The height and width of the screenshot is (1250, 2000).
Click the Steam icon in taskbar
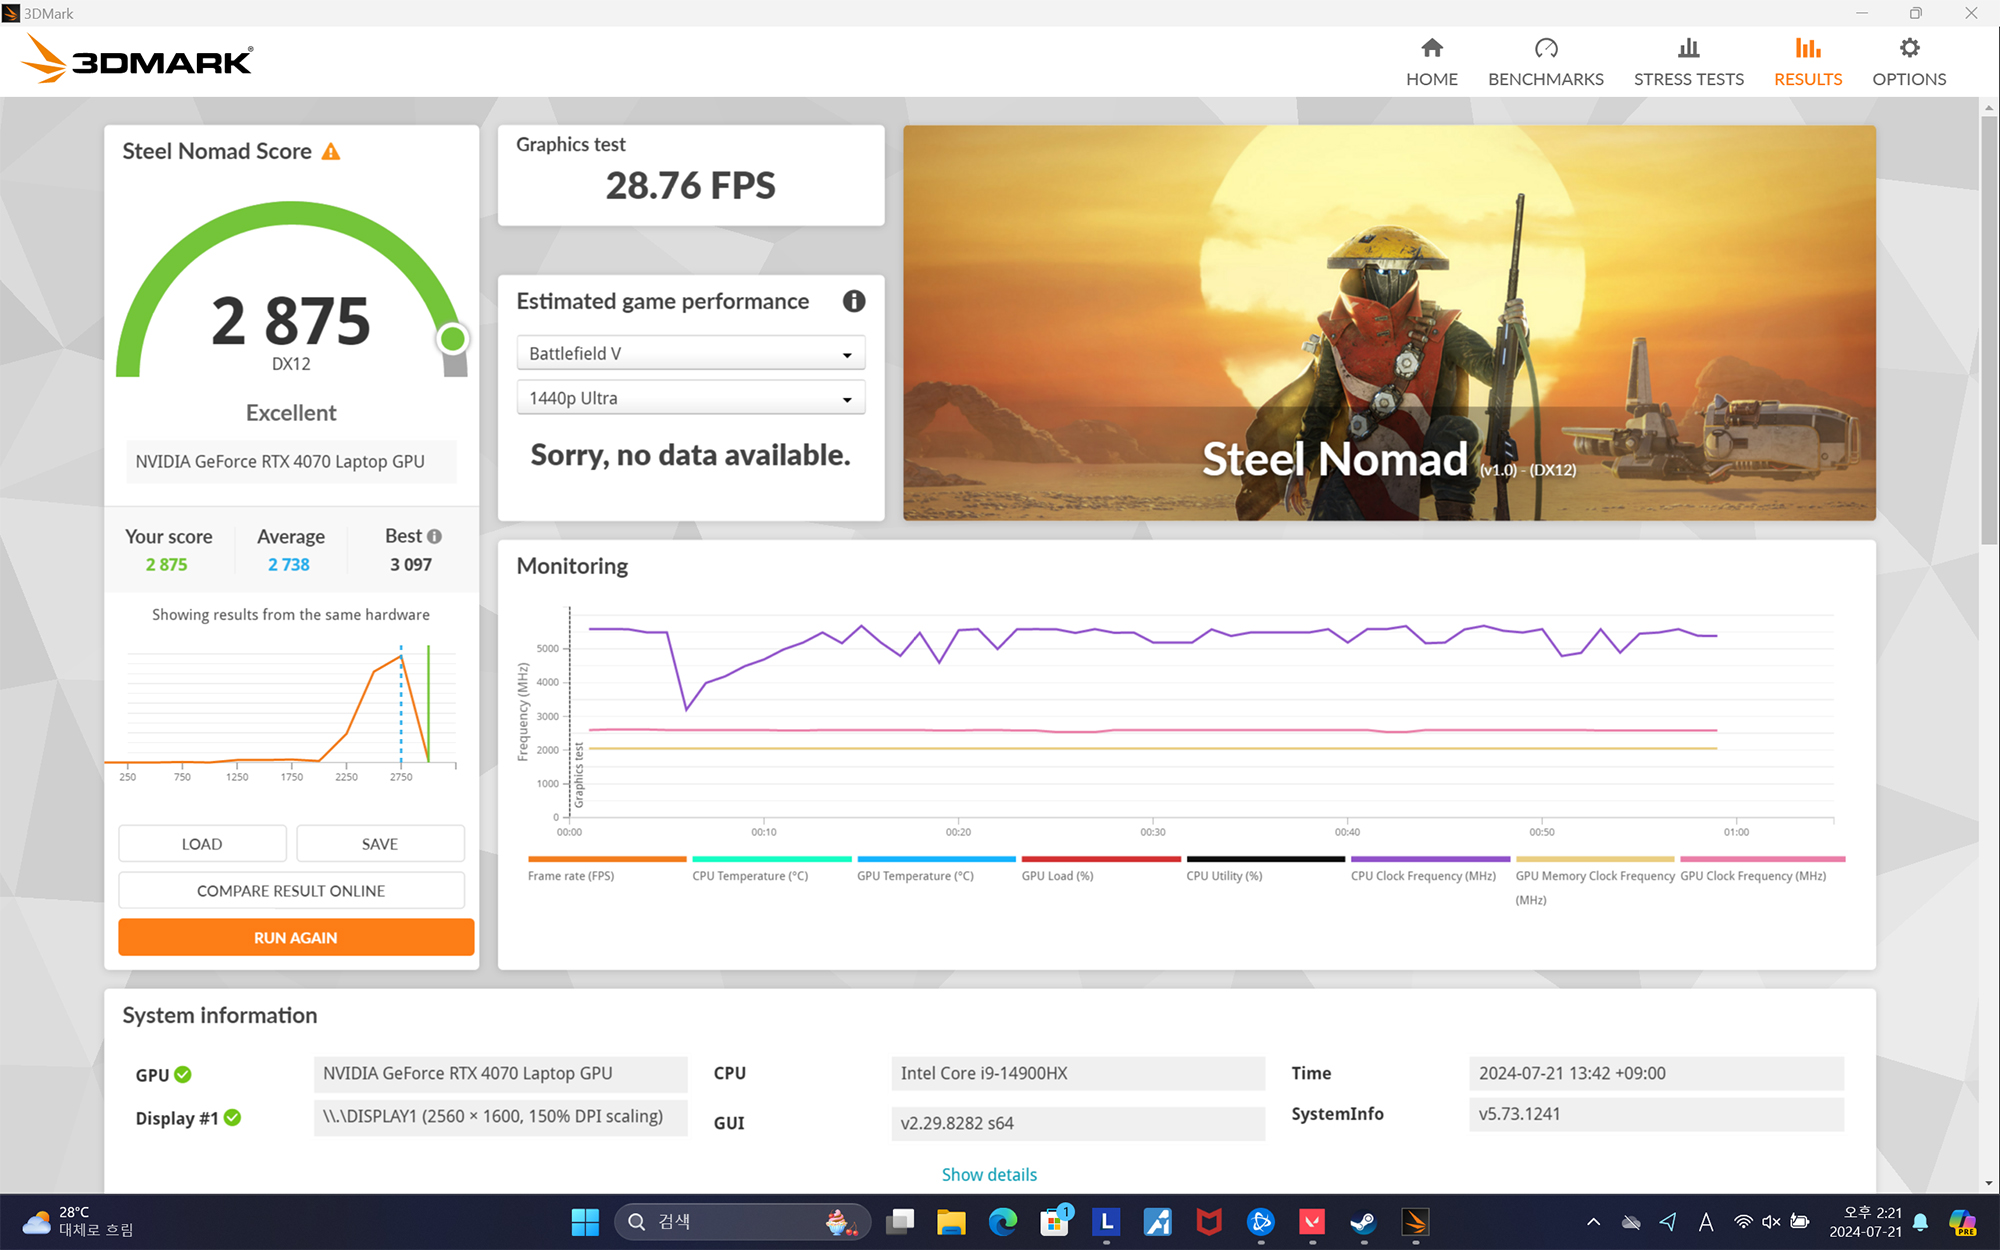(1362, 1222)
